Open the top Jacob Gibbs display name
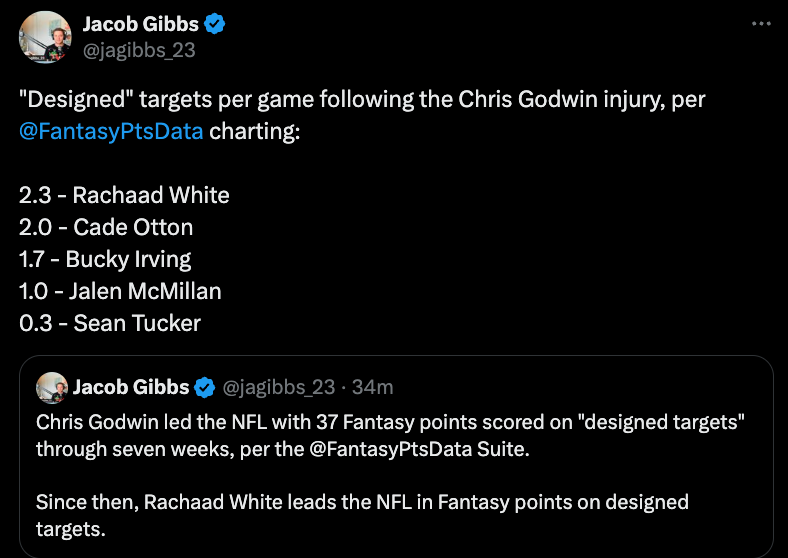This screenshot has width=788, height=558. click(x=141, y=24)
